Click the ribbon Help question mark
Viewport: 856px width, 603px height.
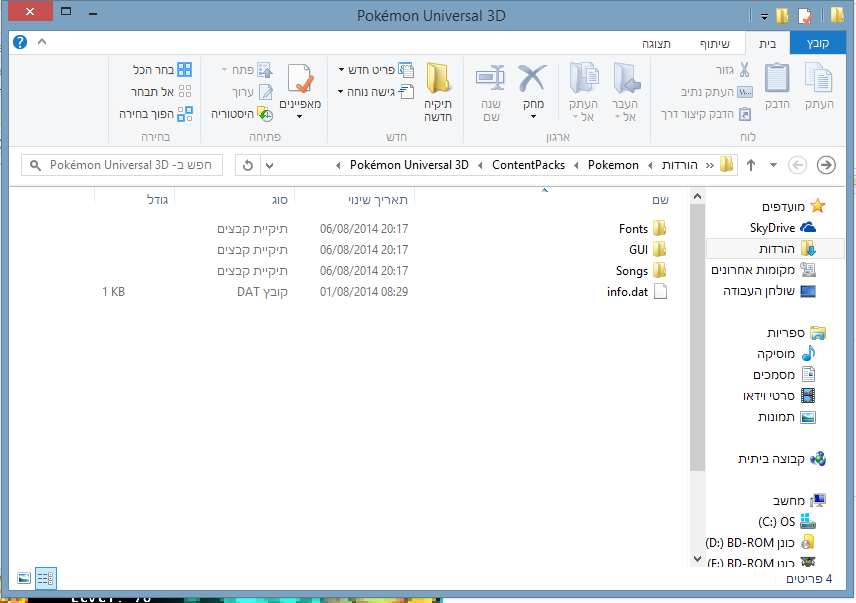20,42
